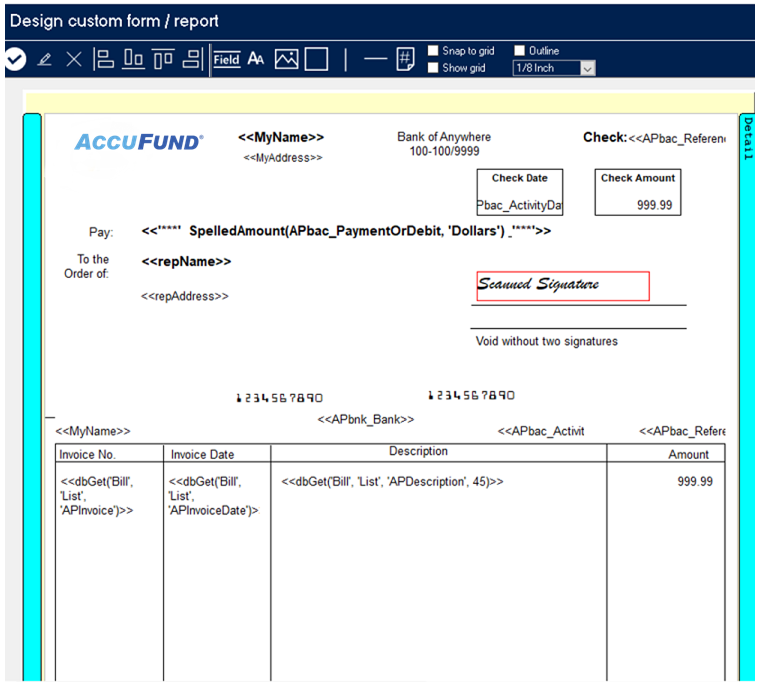Select the AA text label tool
This screenshot has height=687, width=762.
coord(256,60)
